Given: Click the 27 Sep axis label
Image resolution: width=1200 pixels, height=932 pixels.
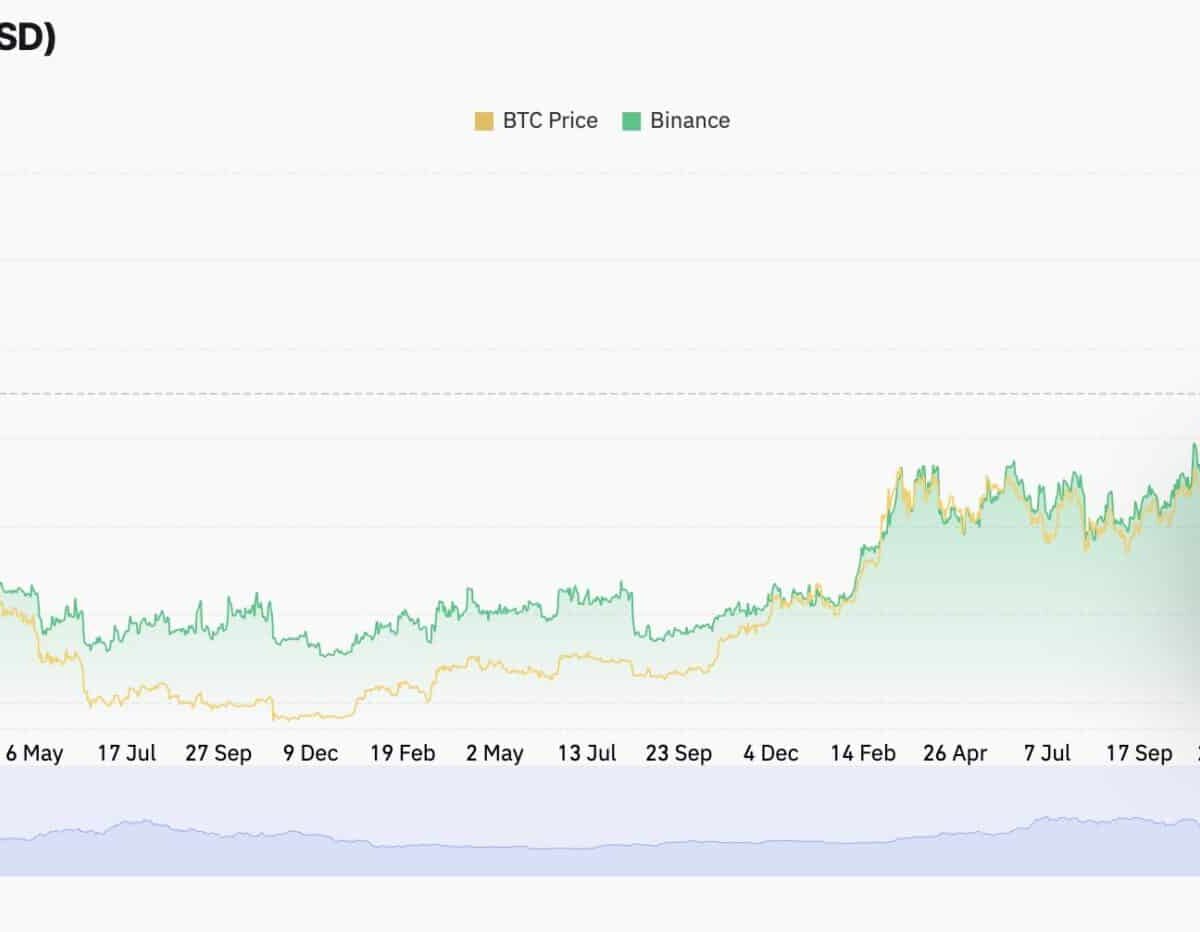Looking at the screenshot, I should 218,753.
